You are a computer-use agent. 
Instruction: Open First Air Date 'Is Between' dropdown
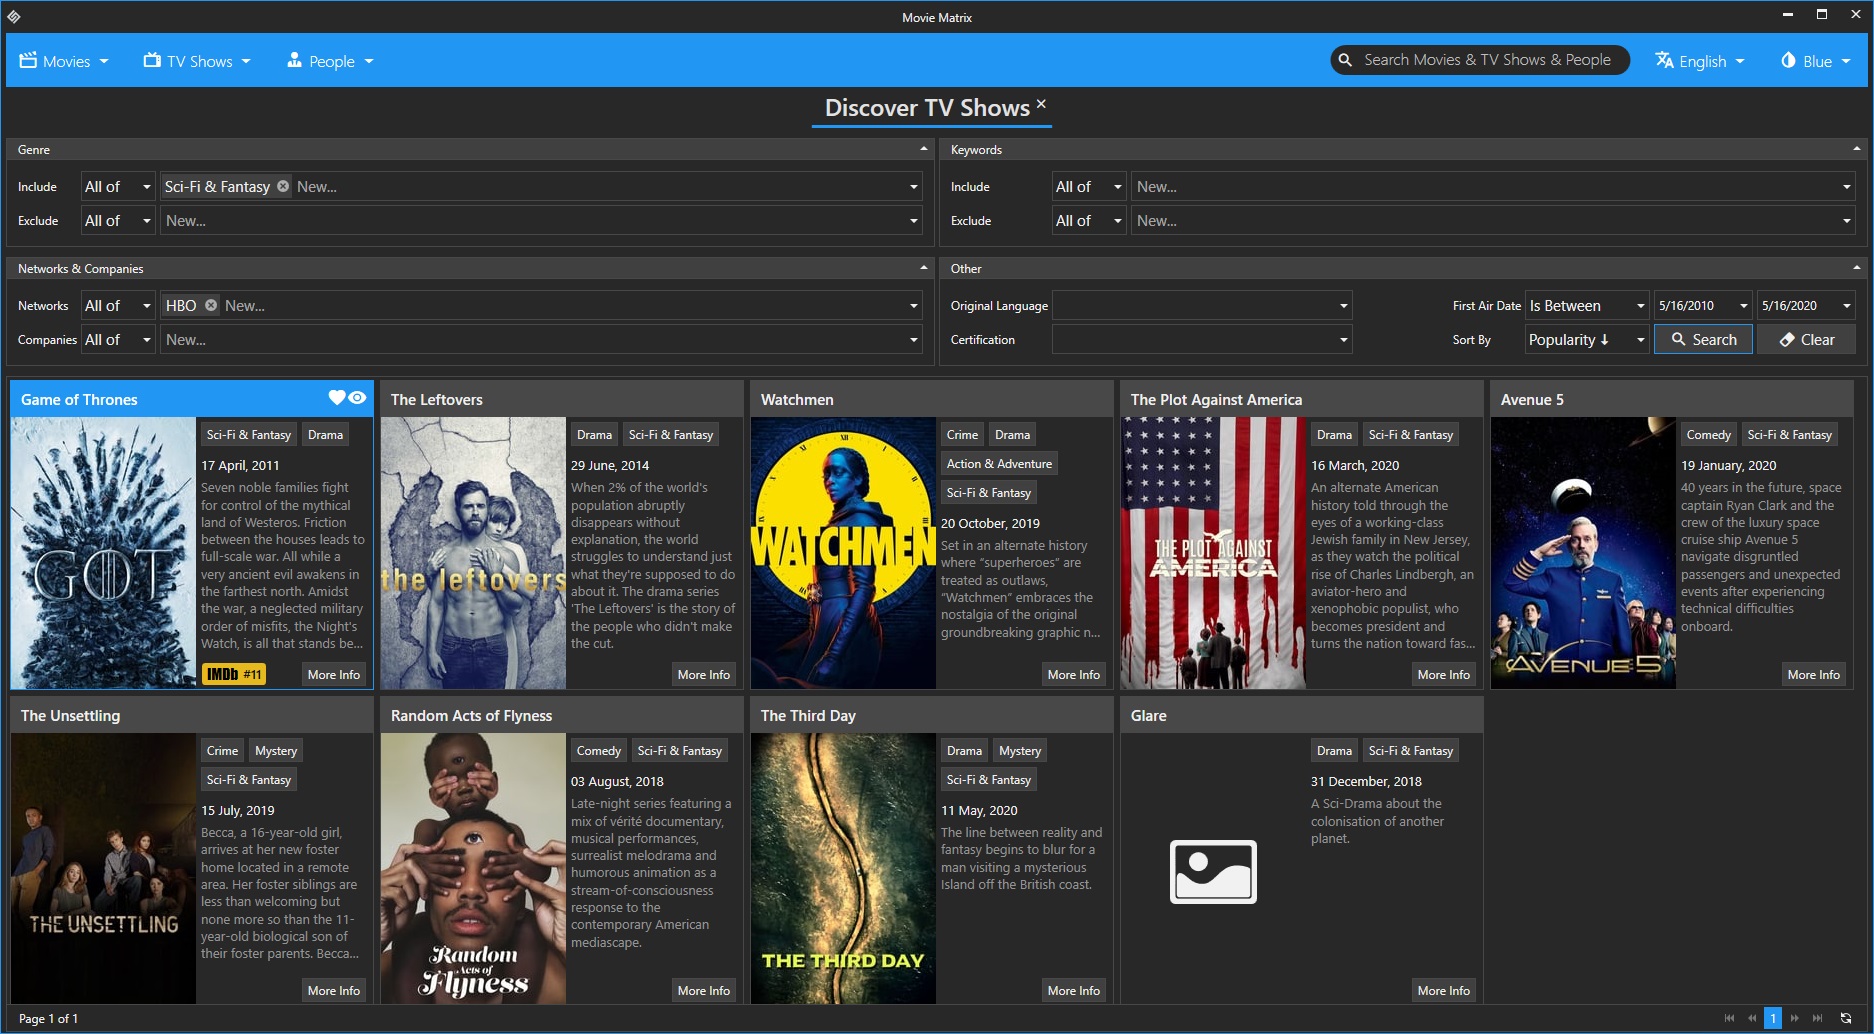pyautogui.click(x=1587, y=305)
